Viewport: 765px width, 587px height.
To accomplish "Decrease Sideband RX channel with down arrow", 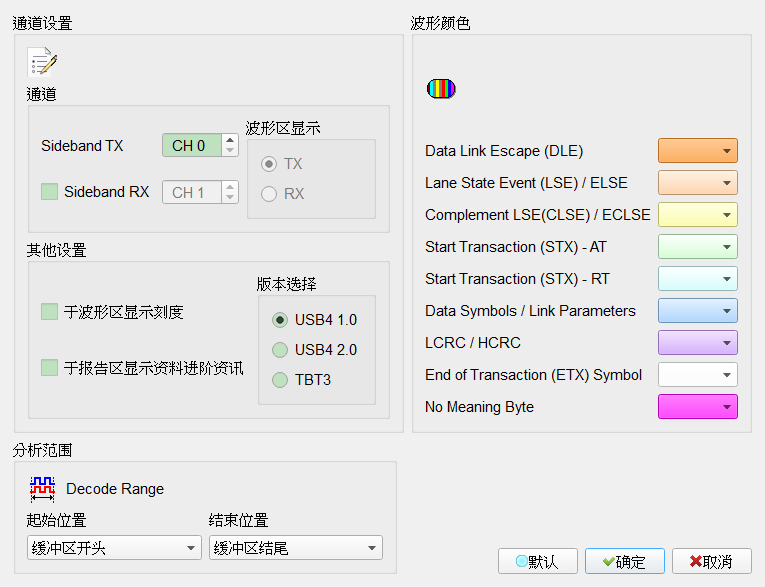I will click(230, 198).
